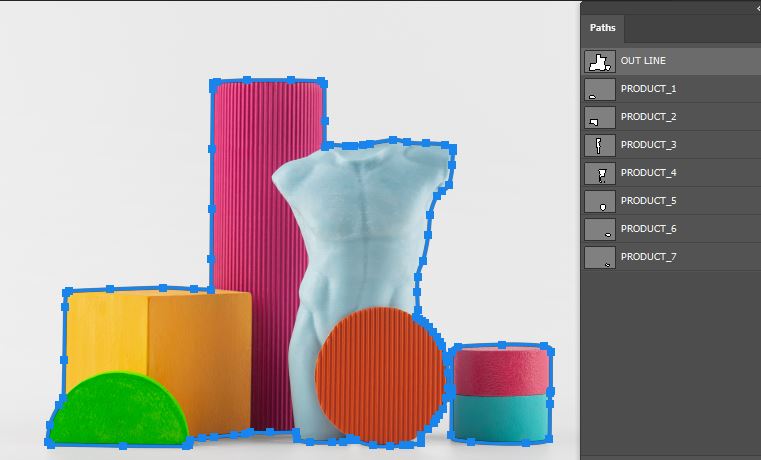Select the PRODUCT_5 path
Screen dimensions: 761x460
pyautogui.click(x=671, y=201)
